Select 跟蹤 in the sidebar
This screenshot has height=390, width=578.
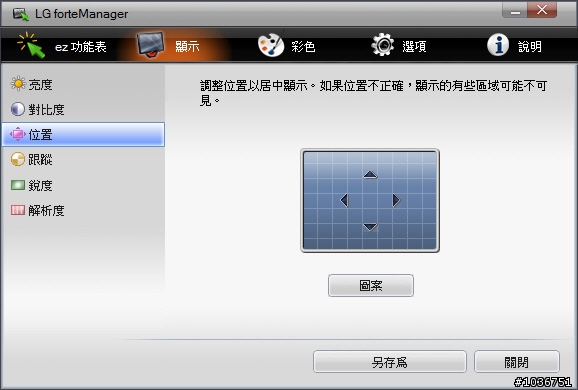(x=83, y=160)
